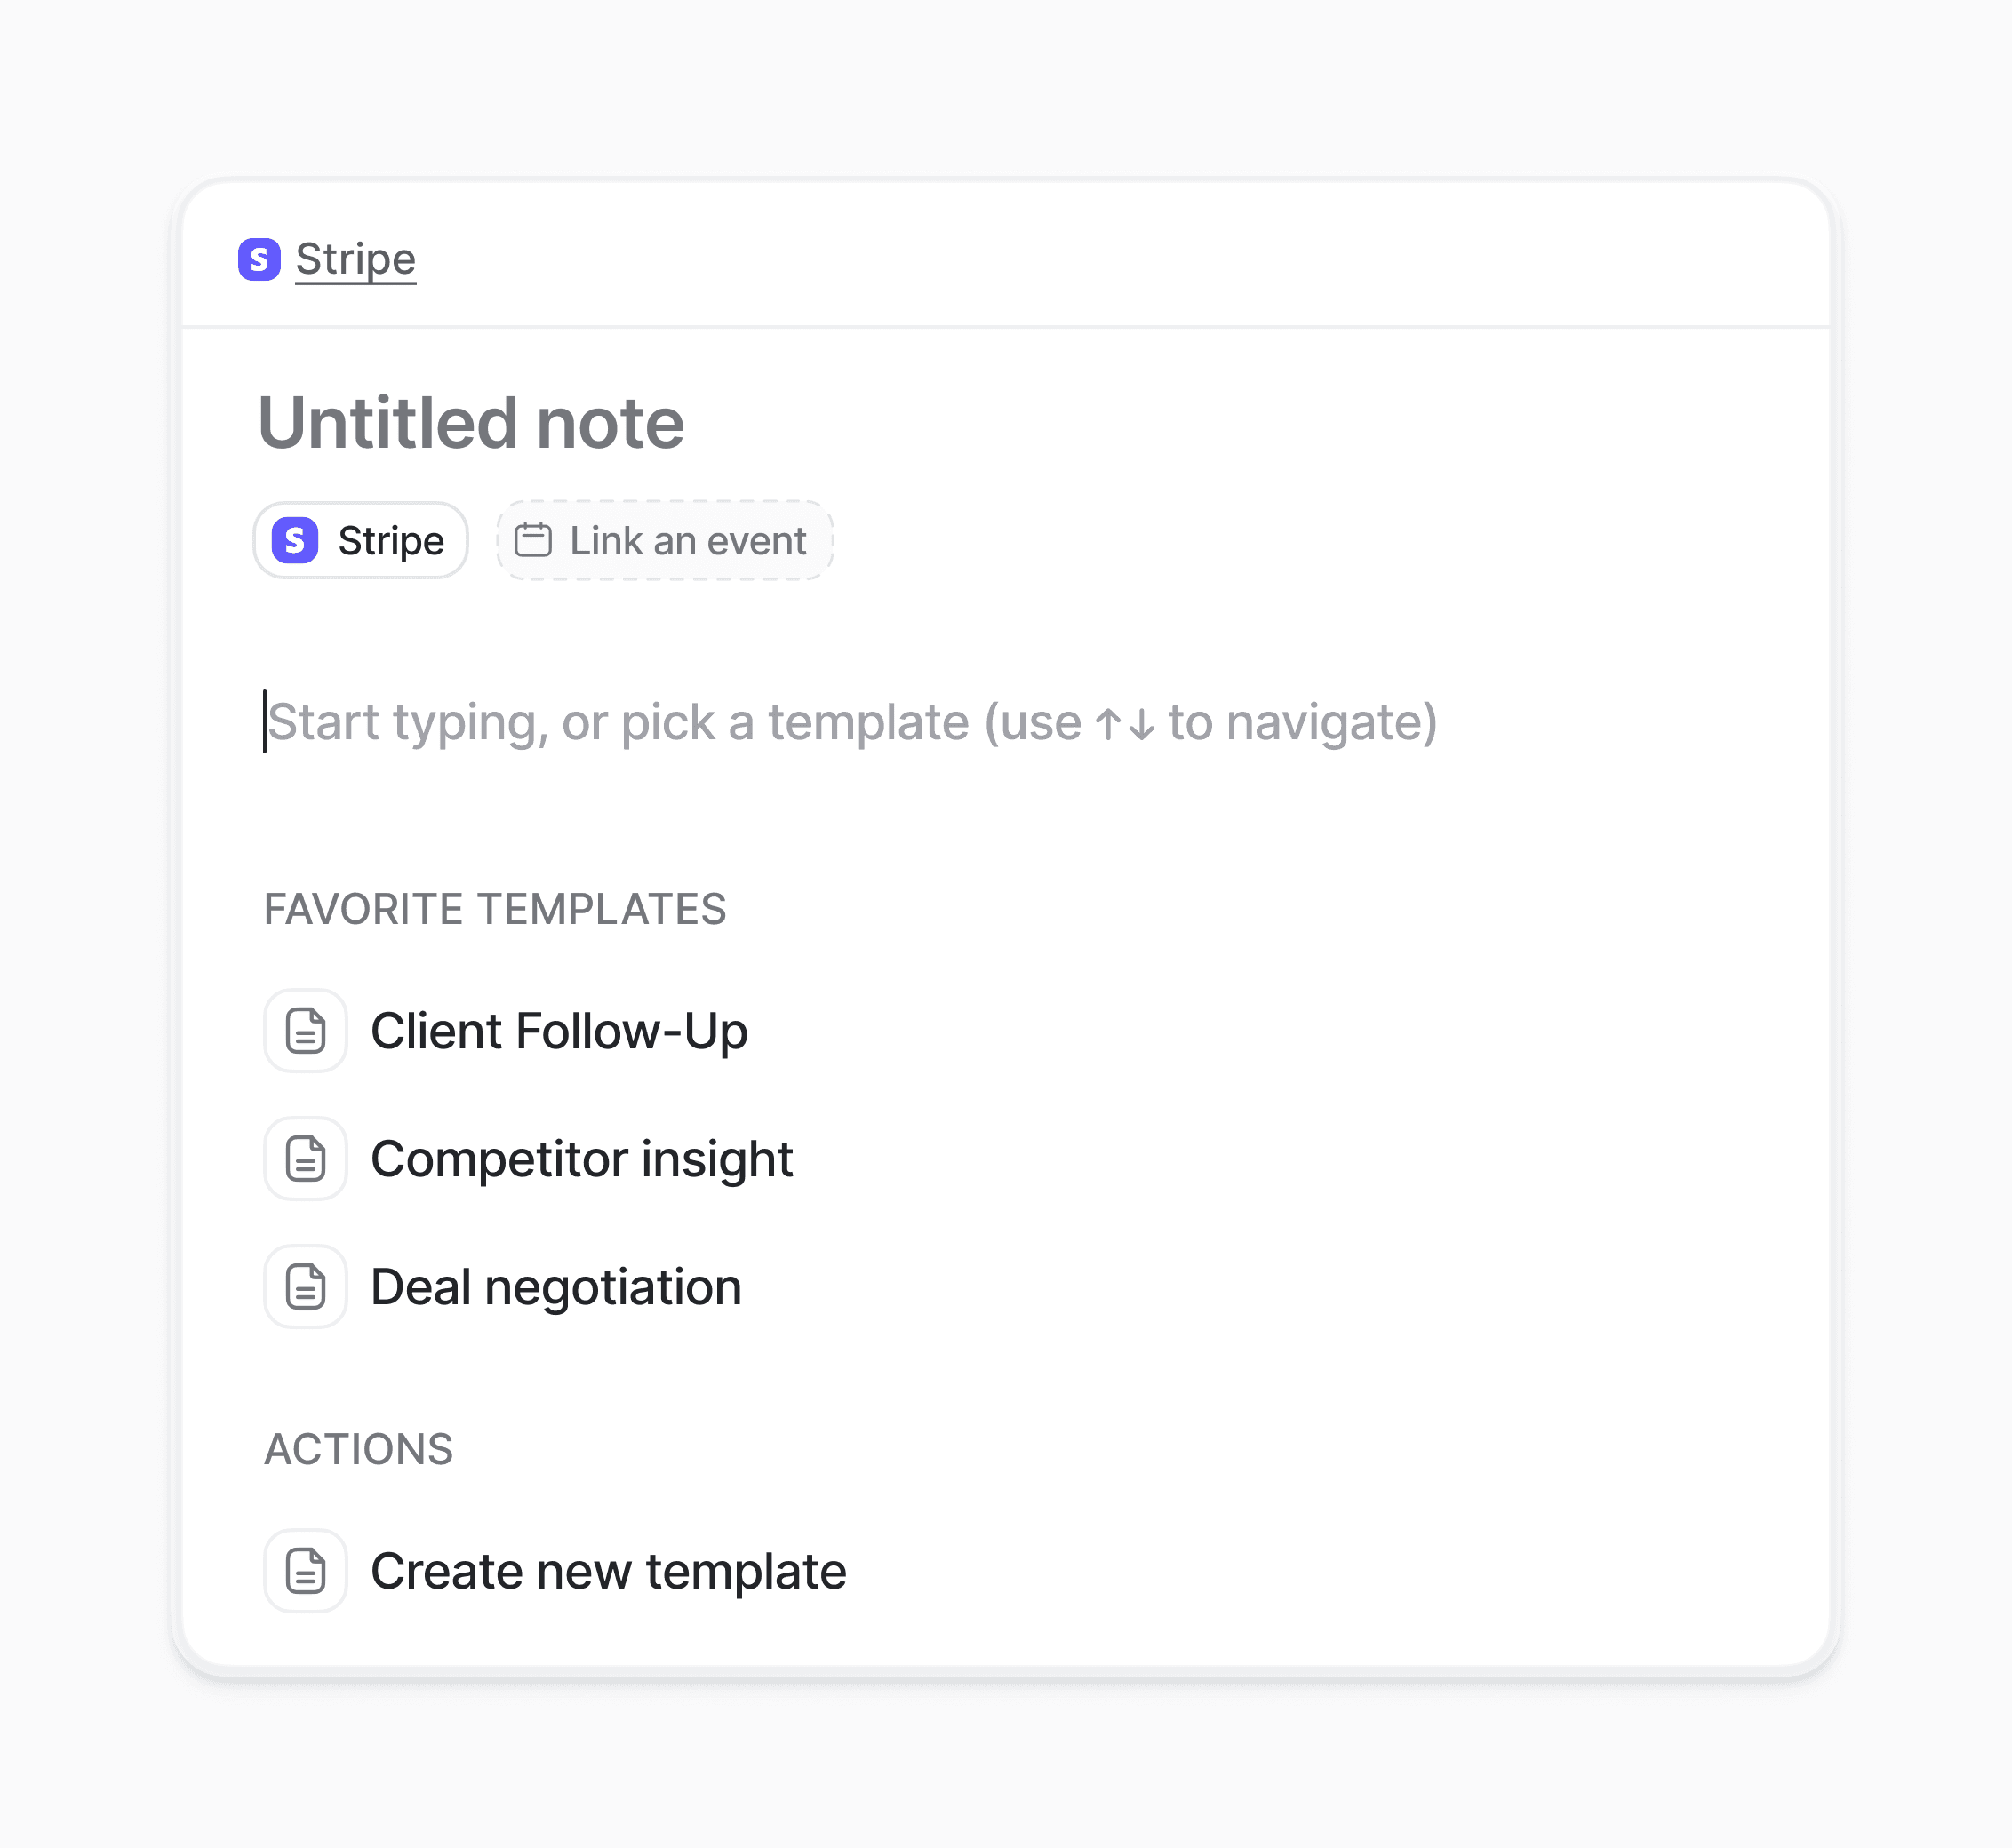Image resolution: width=2012 pixels, height=1848 pixels.
Task: Choose the Create new template action label
Action: [608, 1571]
